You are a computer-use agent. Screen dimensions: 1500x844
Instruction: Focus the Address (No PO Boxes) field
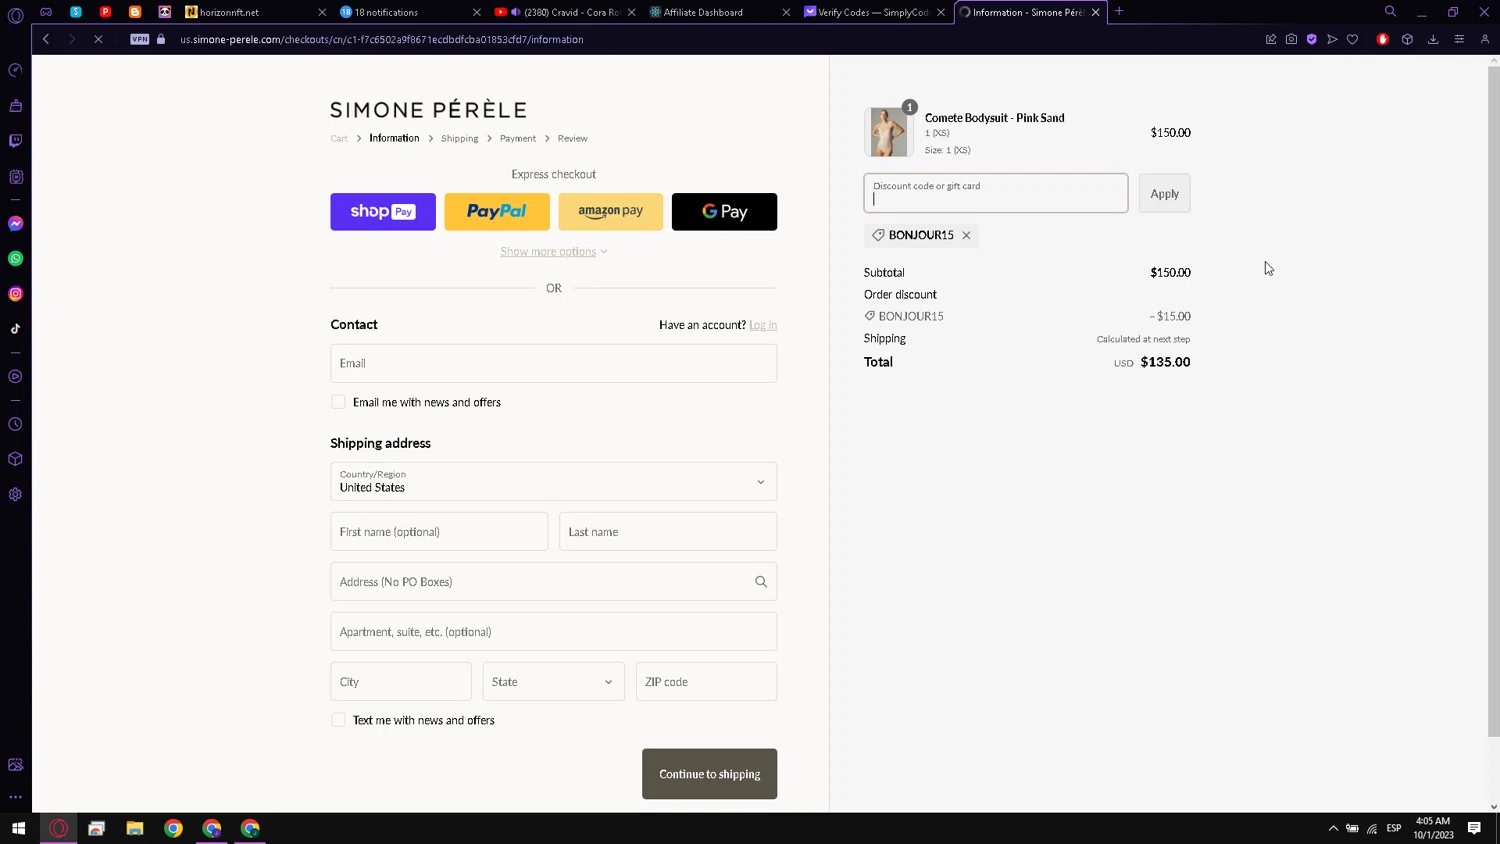coord(553,582)
